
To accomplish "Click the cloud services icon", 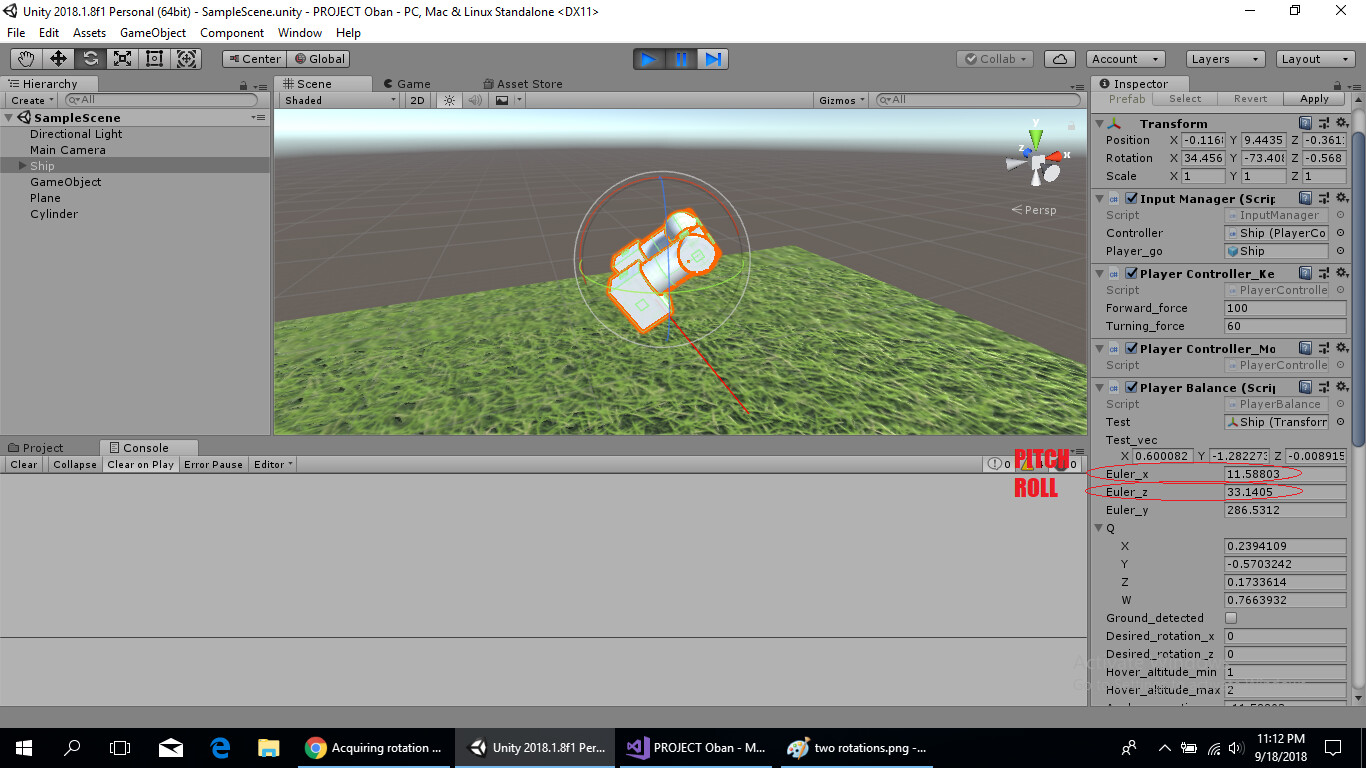I will tap(1059, 59).
